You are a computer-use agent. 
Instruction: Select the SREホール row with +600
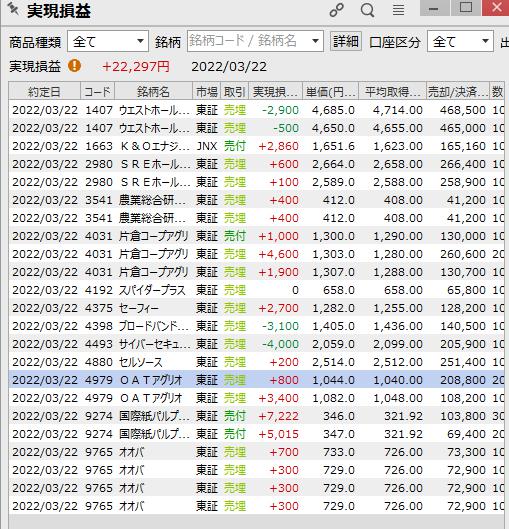click(x=256, y=164)
